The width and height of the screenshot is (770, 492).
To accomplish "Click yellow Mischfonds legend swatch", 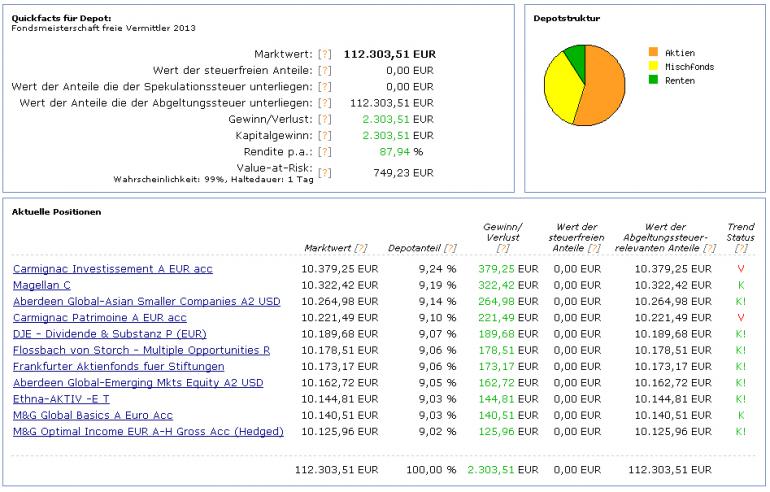I will click(653, 66).
